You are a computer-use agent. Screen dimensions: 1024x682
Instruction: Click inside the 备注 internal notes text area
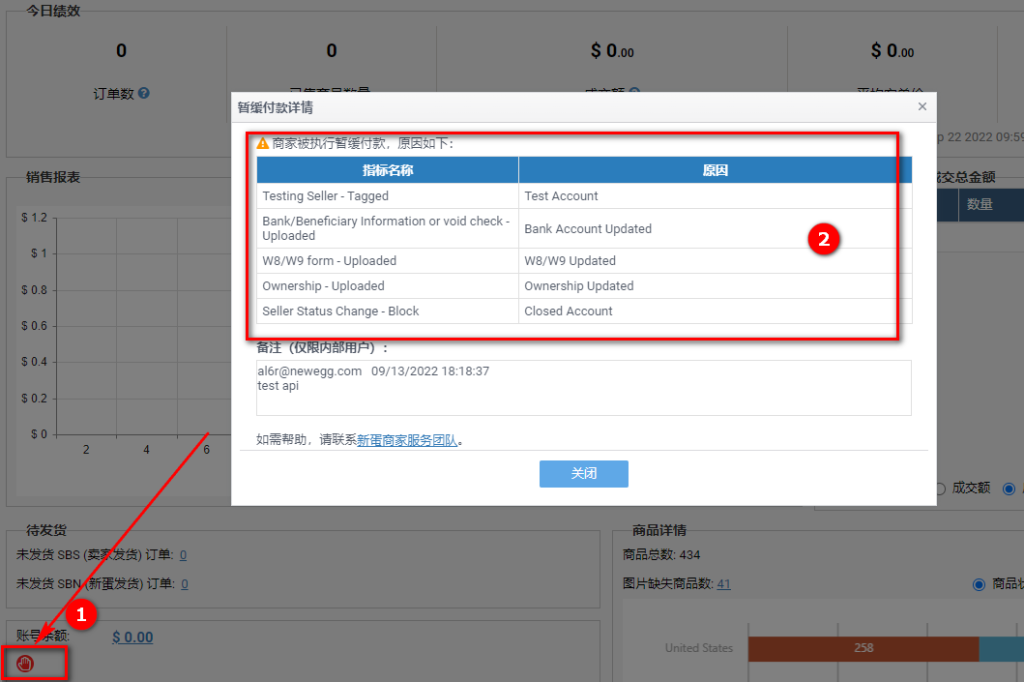coord(583,387)
